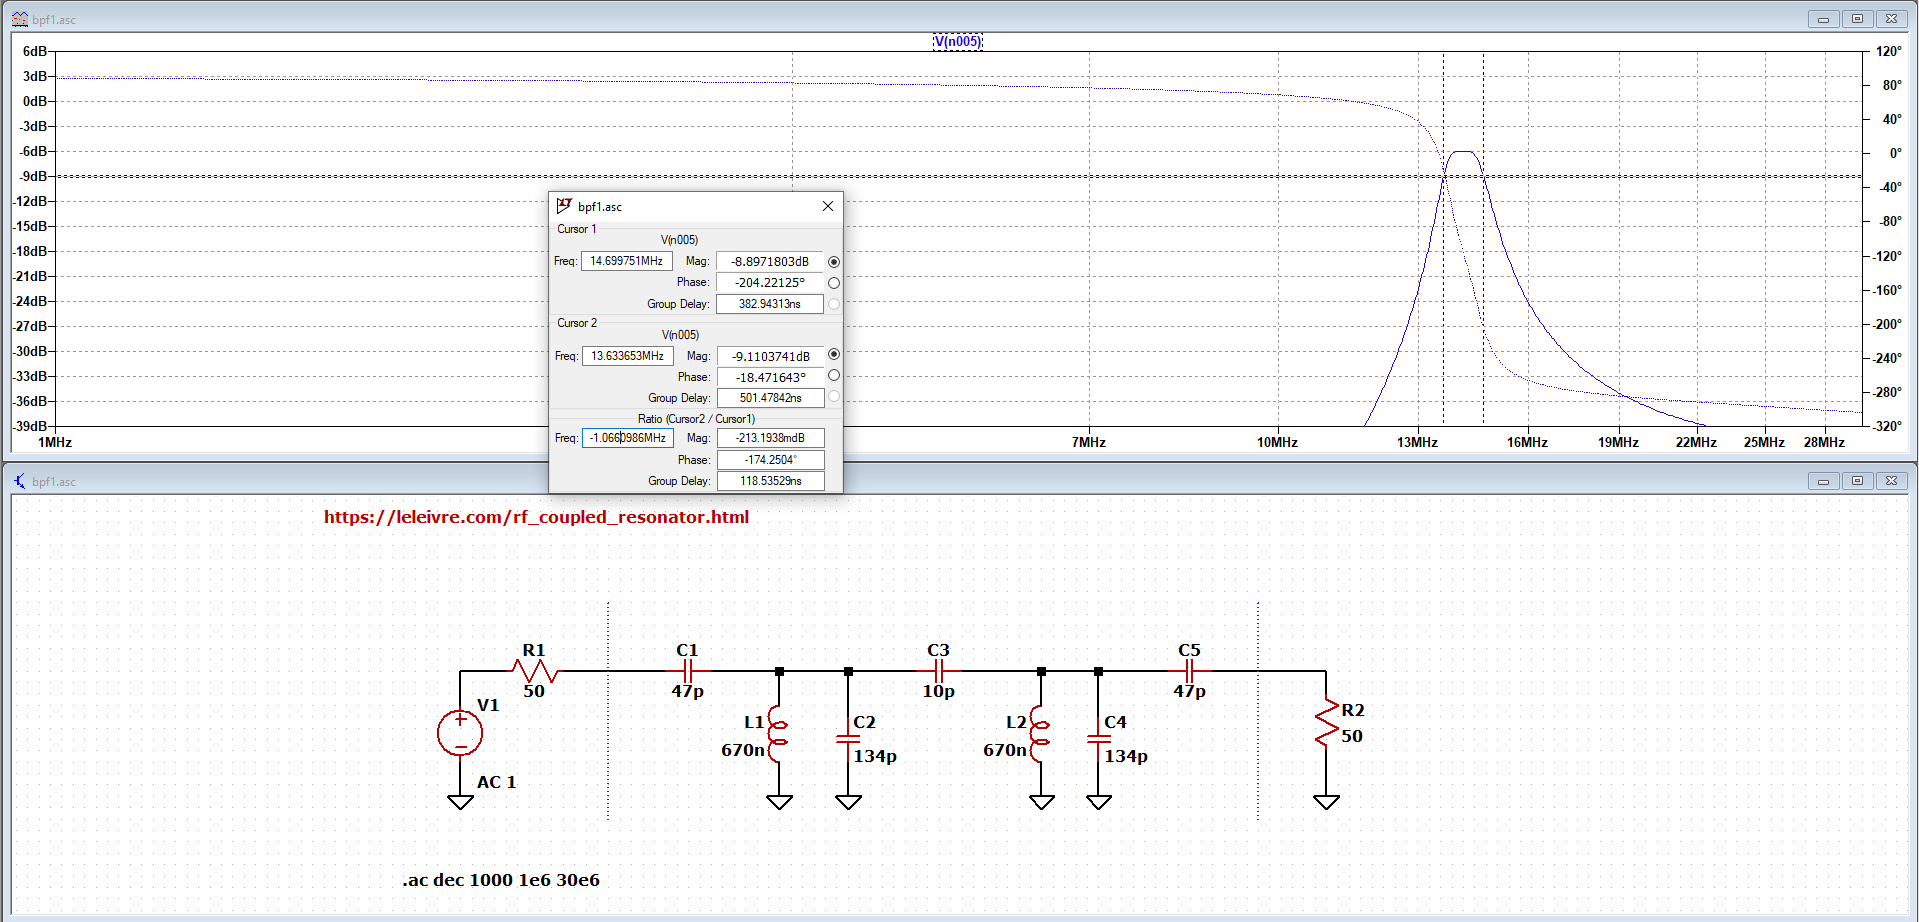Select Cursor 2 Mag radio button
Screen dimensions: 1919x922
[x=834, y=355]
